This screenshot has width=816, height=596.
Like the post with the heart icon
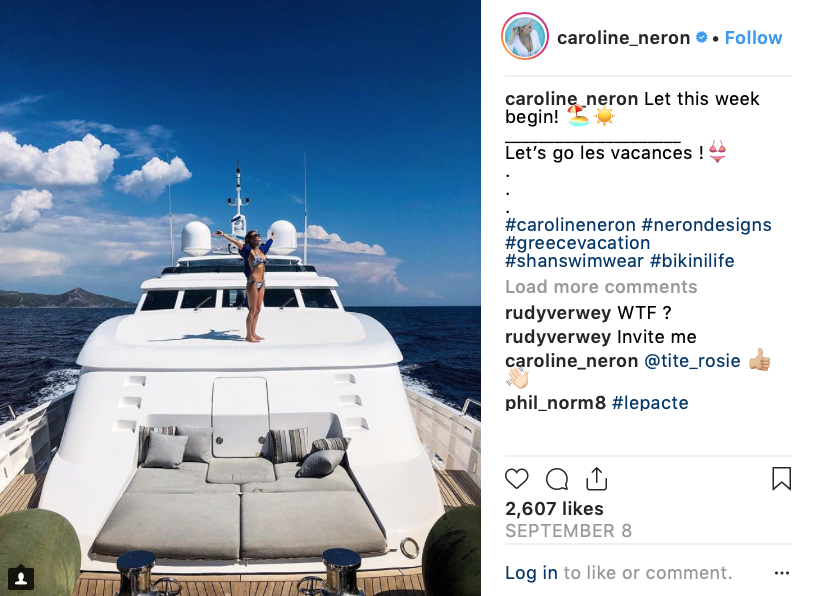click(x=517, y=478)
